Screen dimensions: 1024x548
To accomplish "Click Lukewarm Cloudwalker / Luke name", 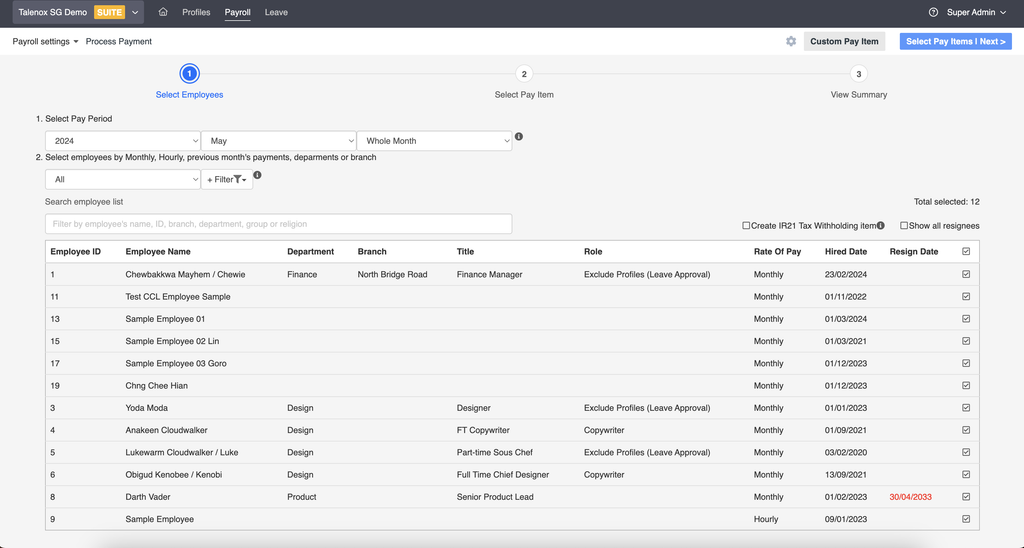I will [x=182, y=453].
